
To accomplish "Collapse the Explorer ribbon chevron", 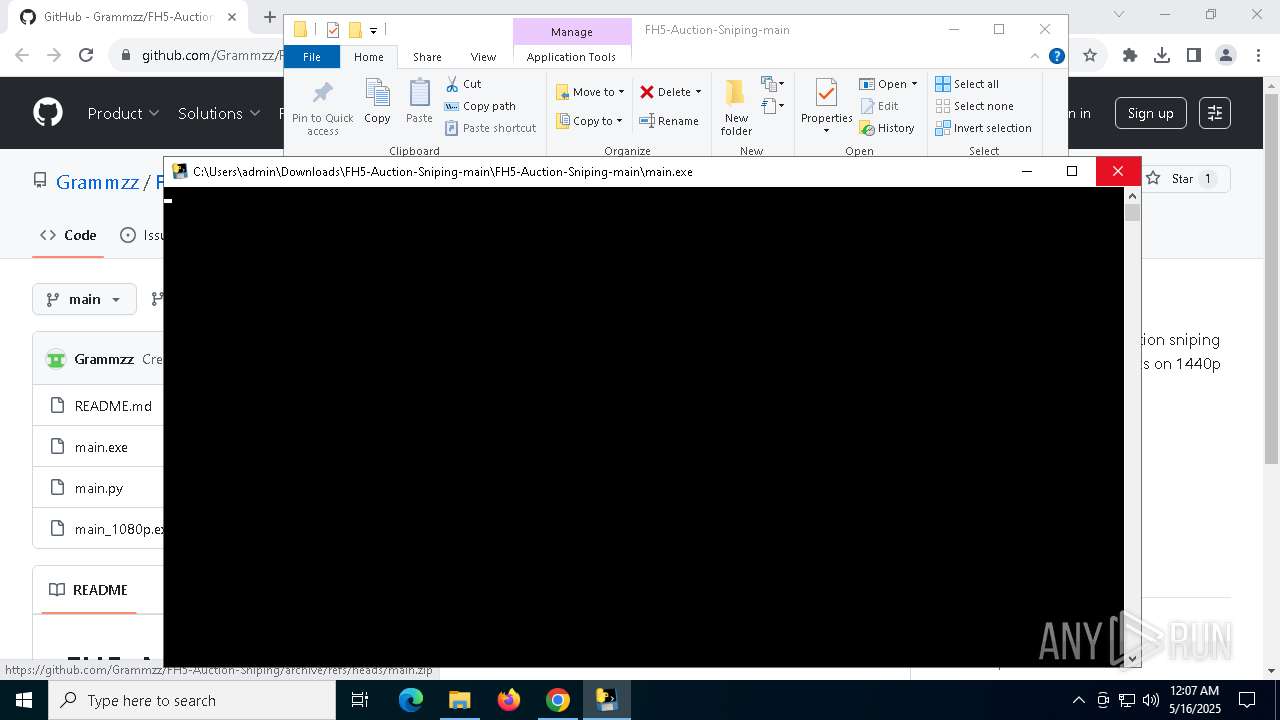I will [x=1036, y=57].
